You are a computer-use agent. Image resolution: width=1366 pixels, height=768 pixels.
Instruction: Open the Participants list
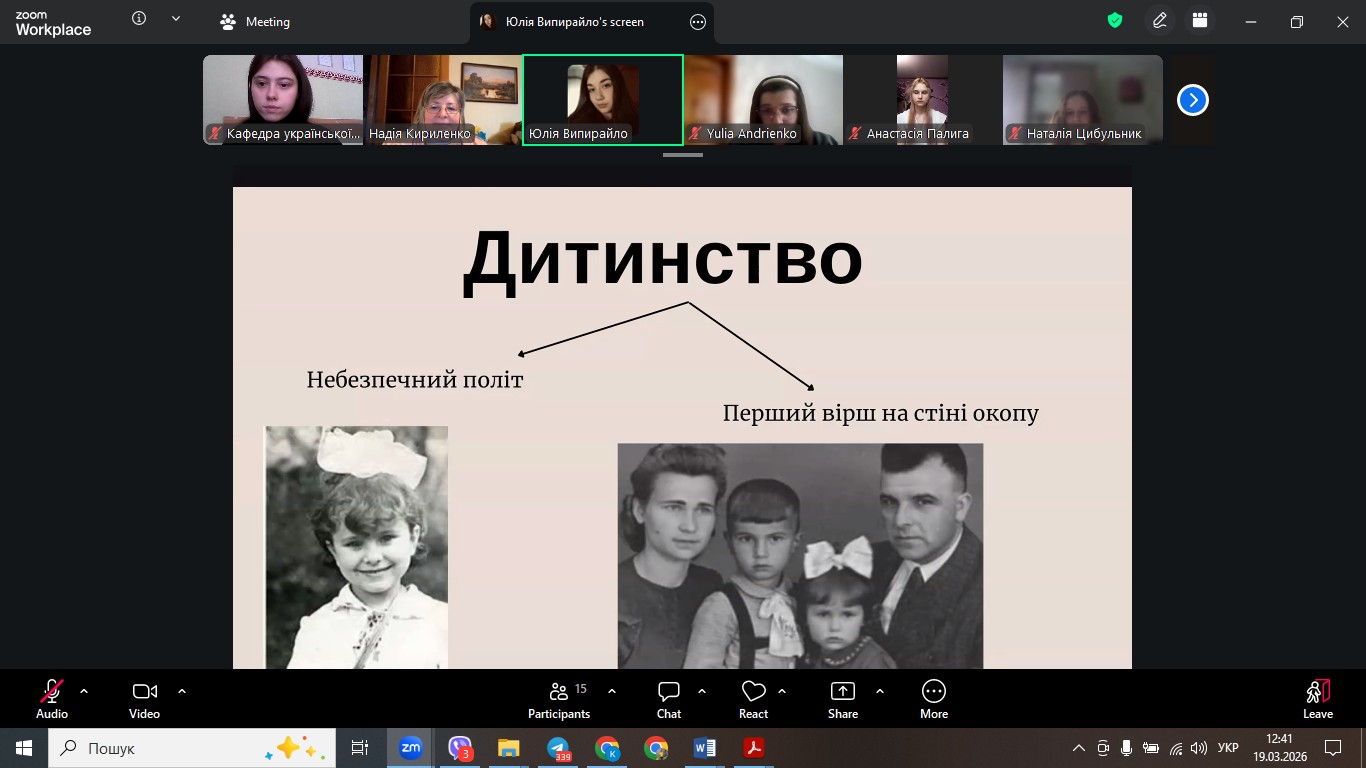(x=559, y=699)
